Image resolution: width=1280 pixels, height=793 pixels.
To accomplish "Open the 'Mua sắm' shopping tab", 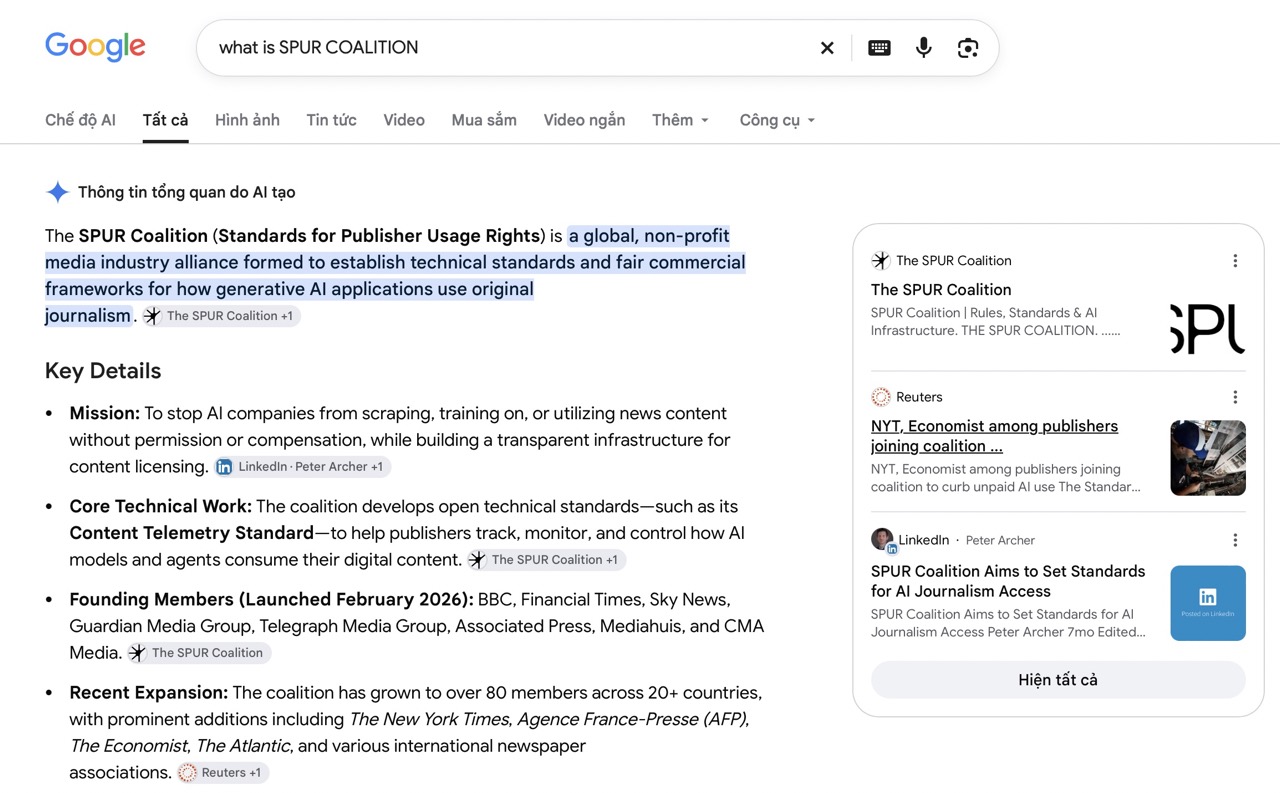I will (484, 120).
